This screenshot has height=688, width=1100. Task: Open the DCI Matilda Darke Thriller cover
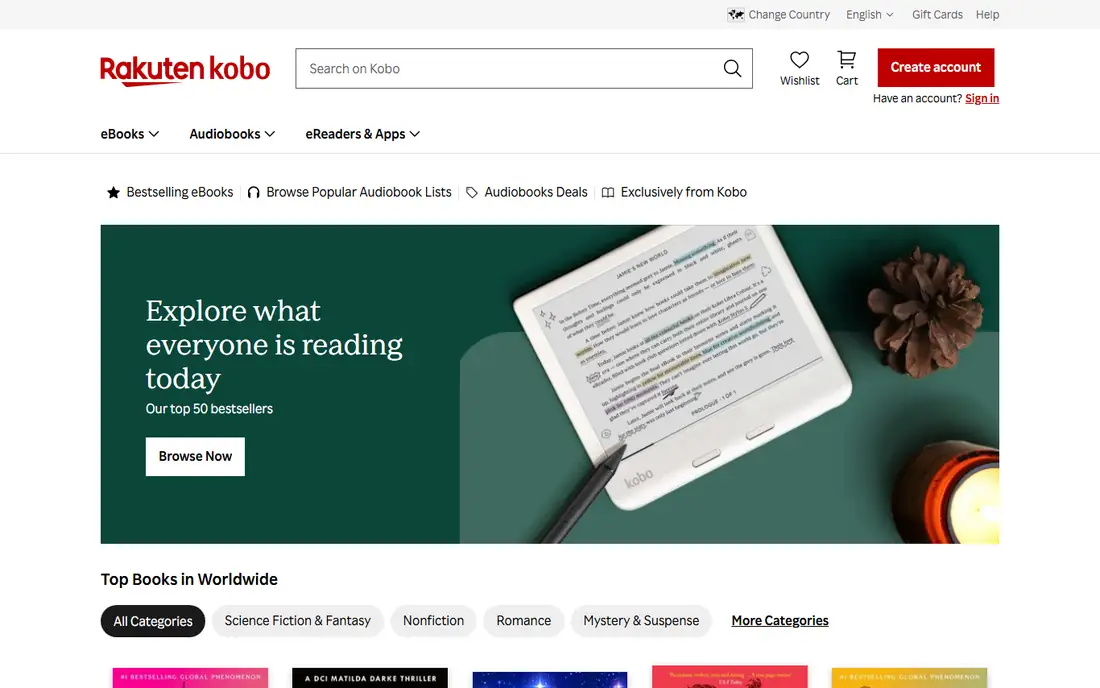(x=370, y=677)
